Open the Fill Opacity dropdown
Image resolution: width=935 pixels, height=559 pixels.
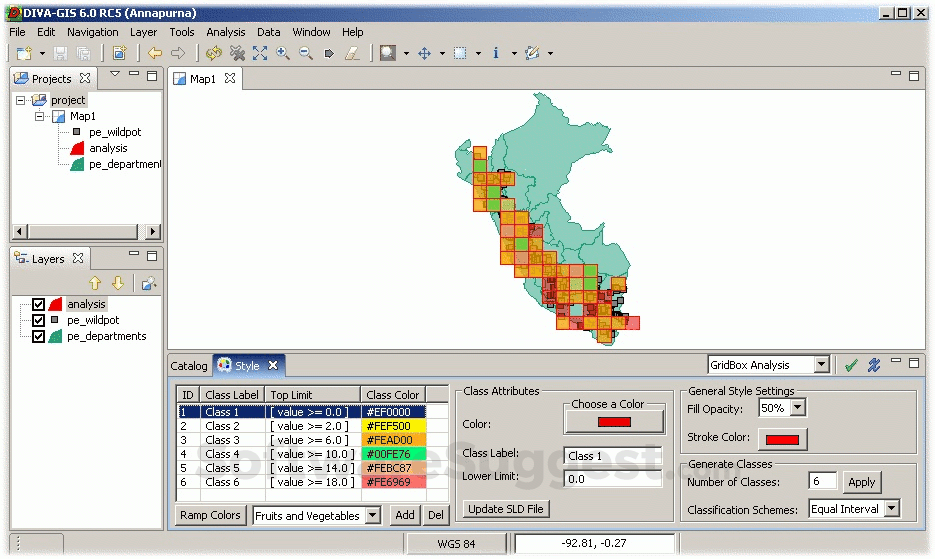[797, 408]
